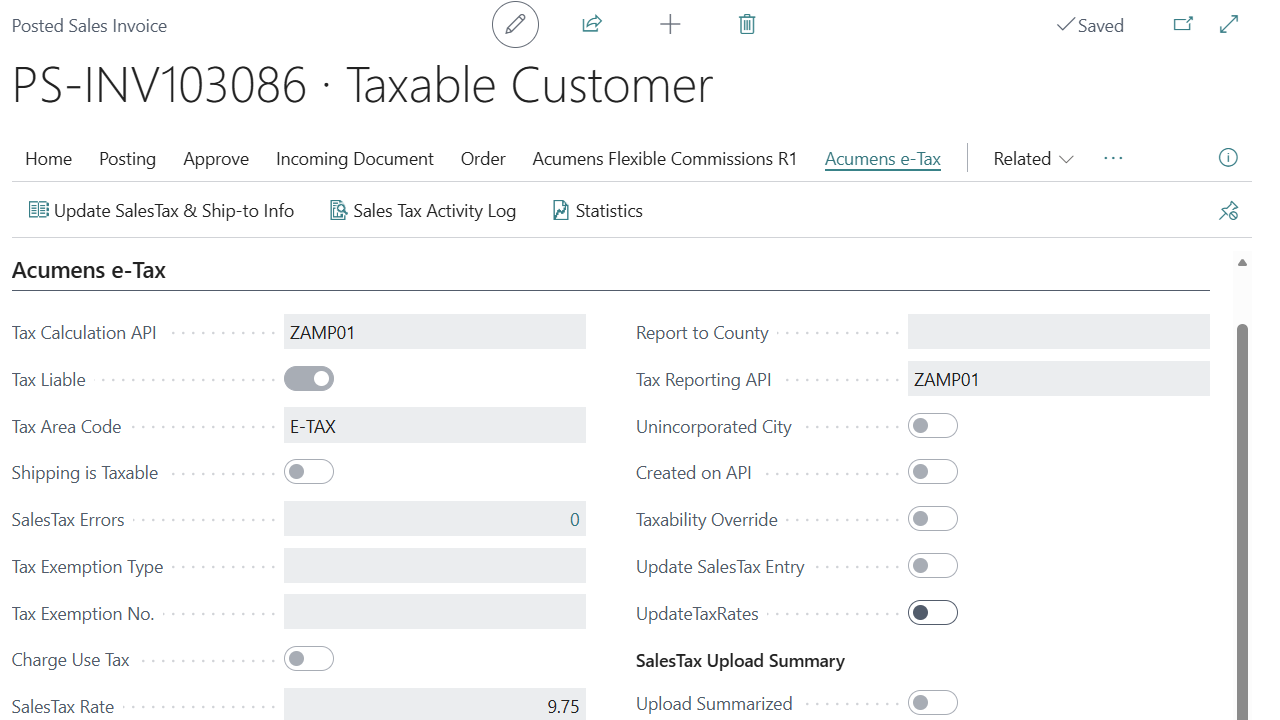Collapse the Acumens e-Tax section heading
The height and width of the screenshot is (720, 1280).
pos(89,270)
